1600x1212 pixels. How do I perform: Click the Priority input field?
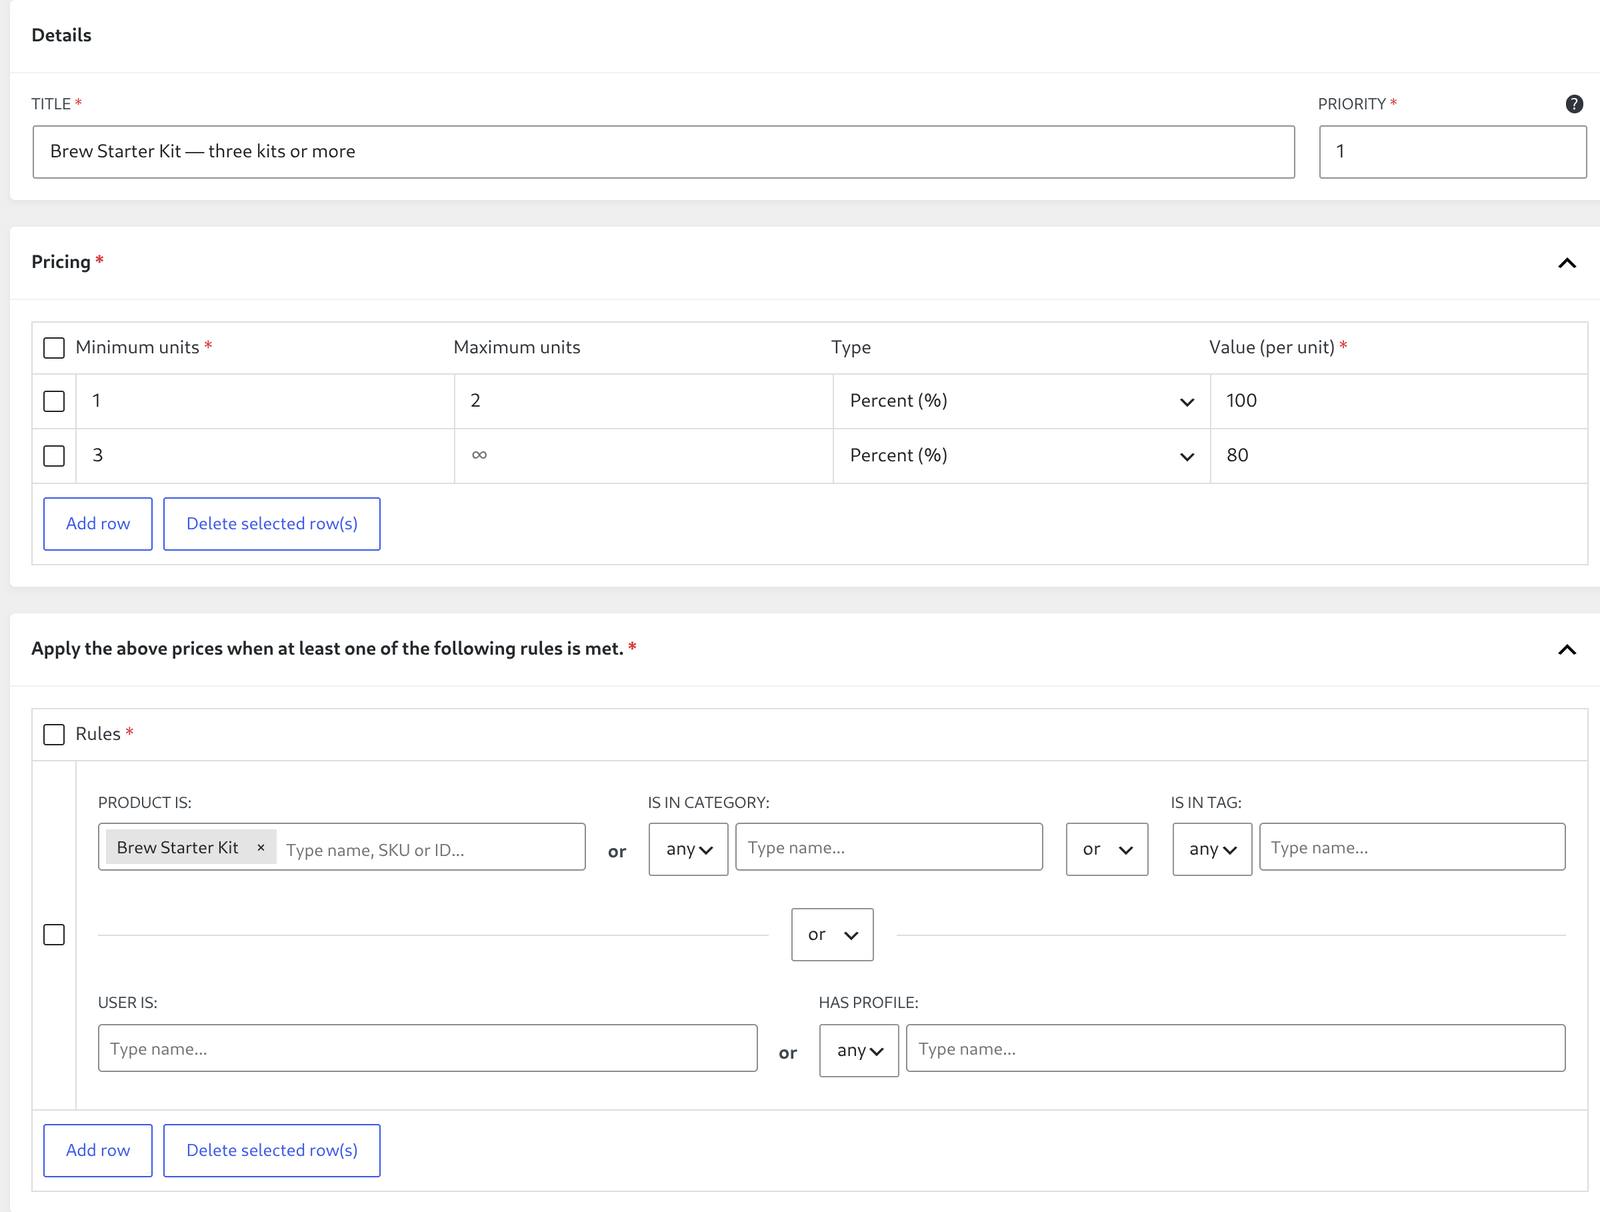(x=1453, y=152)
